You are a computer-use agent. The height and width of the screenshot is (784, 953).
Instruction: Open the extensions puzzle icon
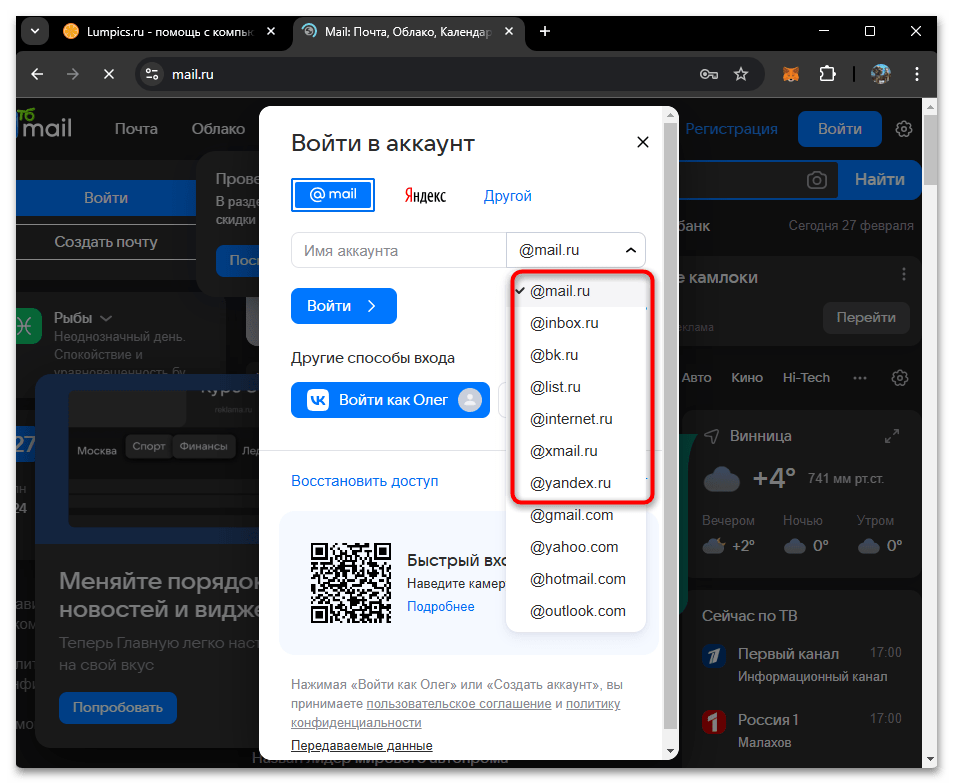pos(827,74)
